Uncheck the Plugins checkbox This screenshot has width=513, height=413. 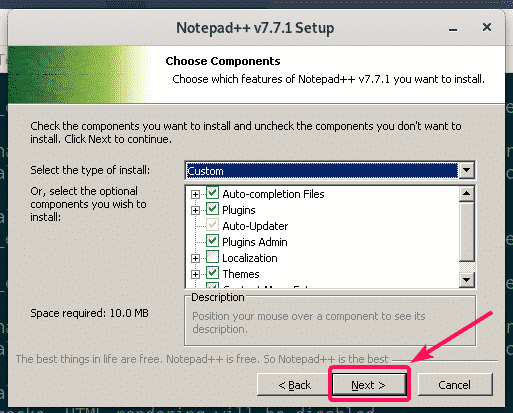(212, 209)
